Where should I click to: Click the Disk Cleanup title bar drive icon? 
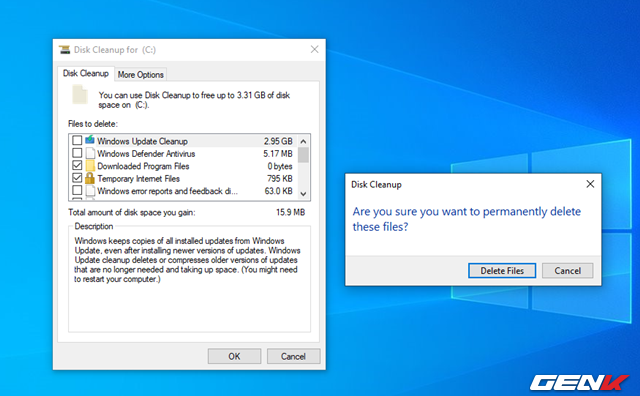click(x=64, y=50)
